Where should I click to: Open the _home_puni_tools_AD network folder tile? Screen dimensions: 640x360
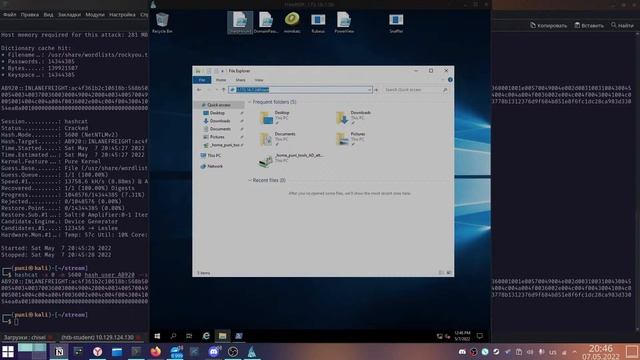291,160
